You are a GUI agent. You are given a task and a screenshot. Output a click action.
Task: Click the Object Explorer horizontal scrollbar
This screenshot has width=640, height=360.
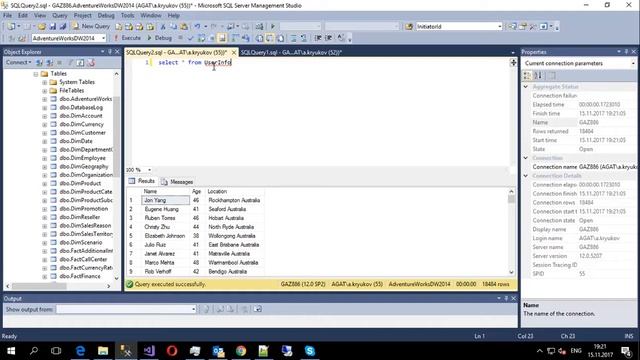[x=58, y=286]
